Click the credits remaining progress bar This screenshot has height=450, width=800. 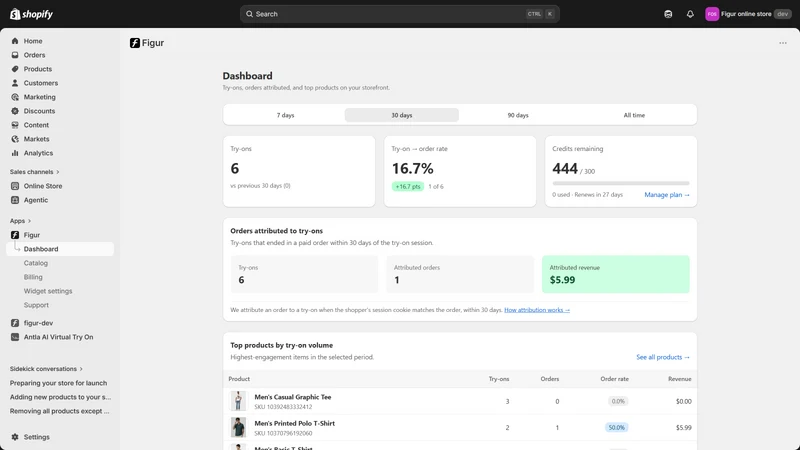pyautogui.click(x=620, y=183)
